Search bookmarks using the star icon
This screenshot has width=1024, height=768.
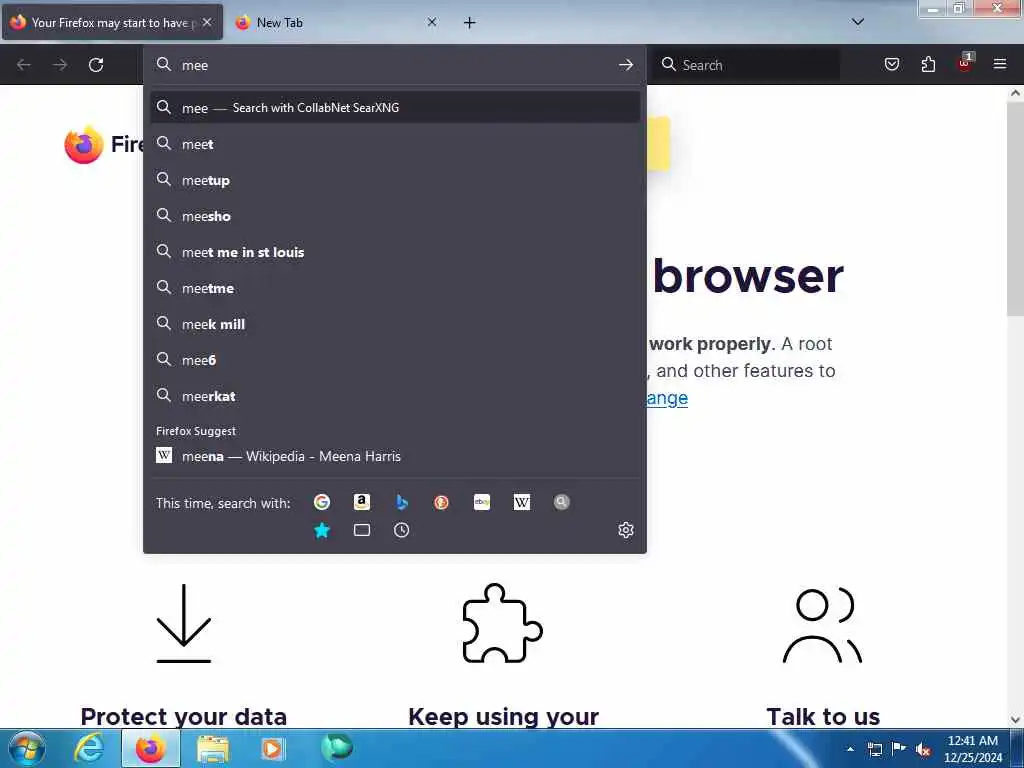click(x=321, y=530)
